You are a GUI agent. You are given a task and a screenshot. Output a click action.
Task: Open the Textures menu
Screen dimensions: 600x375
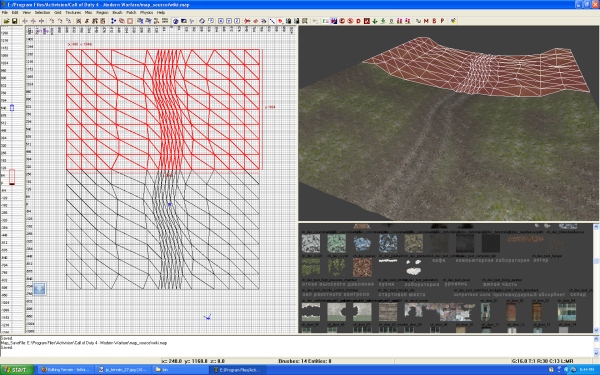click(73, 12)
